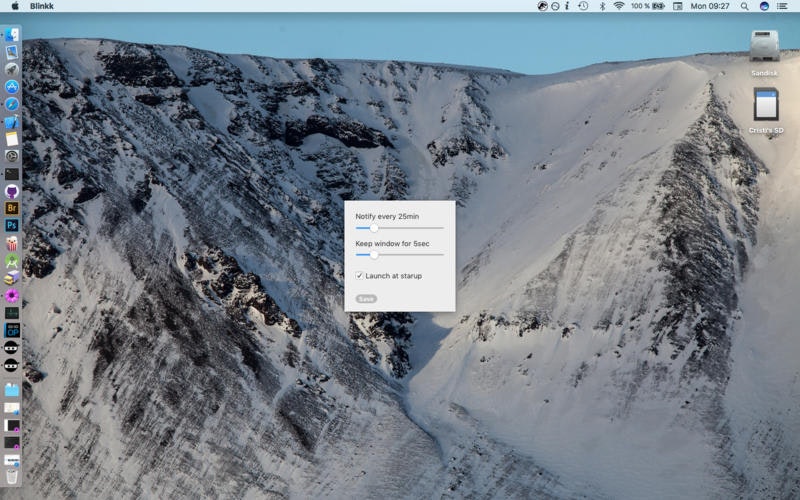Open the Trash in the dock

[x=12, y=477]
